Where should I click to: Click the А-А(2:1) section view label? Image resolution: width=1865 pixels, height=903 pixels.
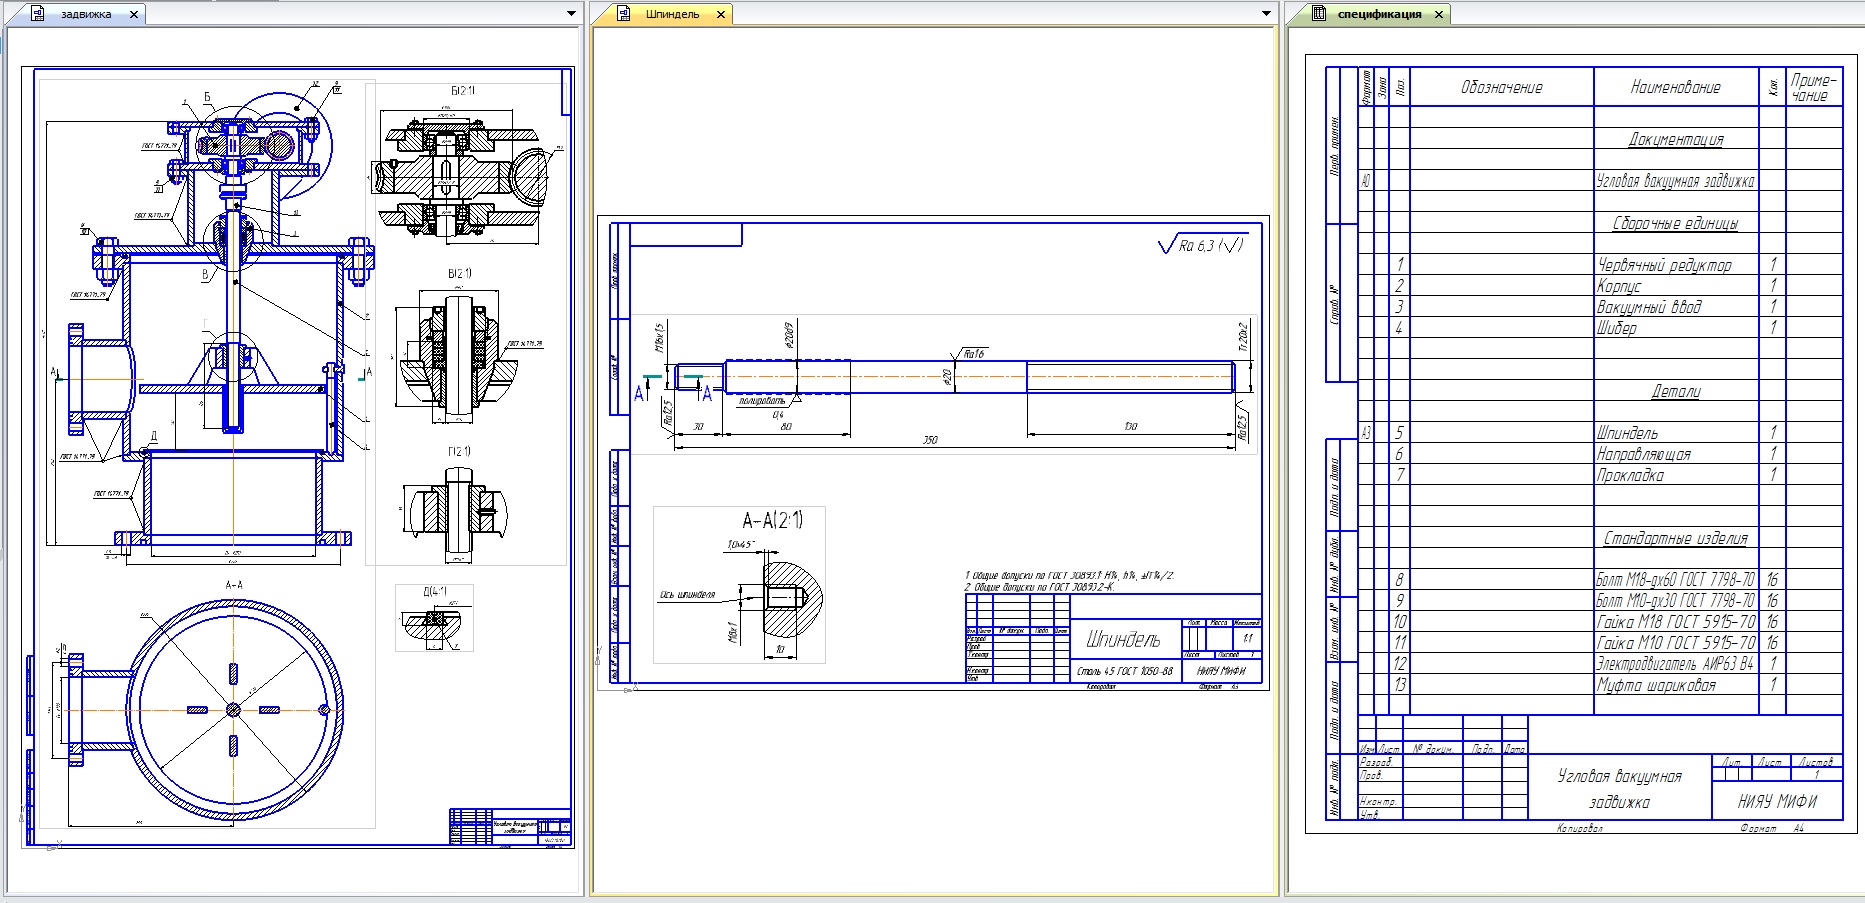tap(771, 520)
